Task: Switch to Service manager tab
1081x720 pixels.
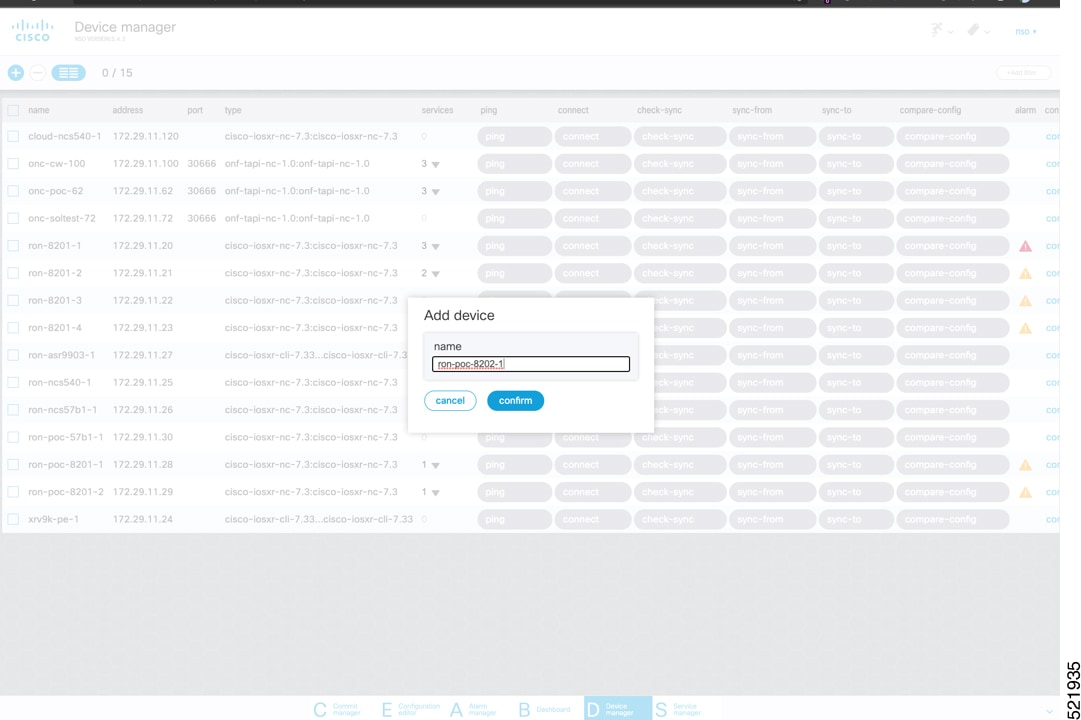Action: pyautogui.click(x=678, y=709)
